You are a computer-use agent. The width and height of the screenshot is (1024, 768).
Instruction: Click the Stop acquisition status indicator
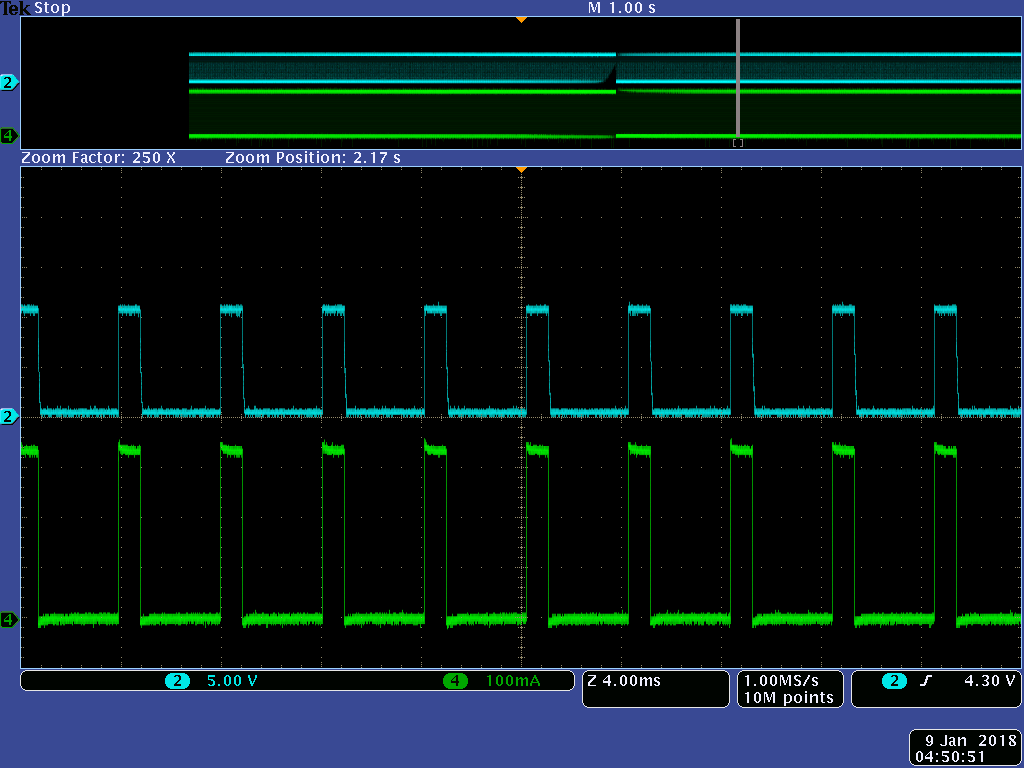pyautogui.click(x=52, y=8)
